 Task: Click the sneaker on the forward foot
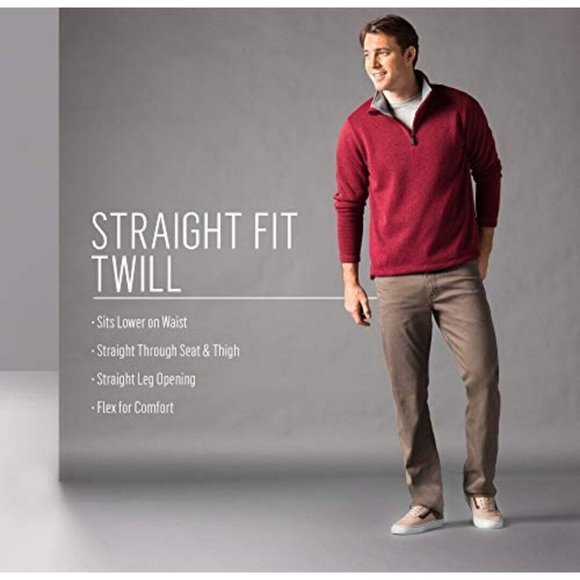pyautogui.click(x=417, y=519)
